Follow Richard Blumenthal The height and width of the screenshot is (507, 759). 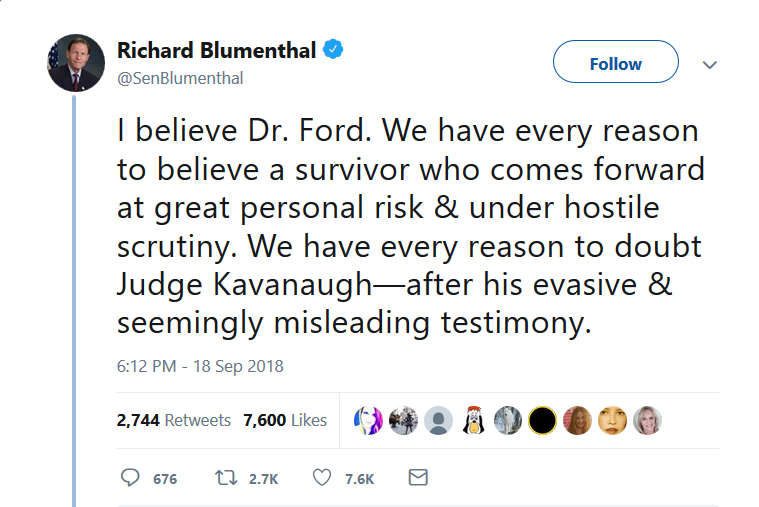[x=615, y=63]
